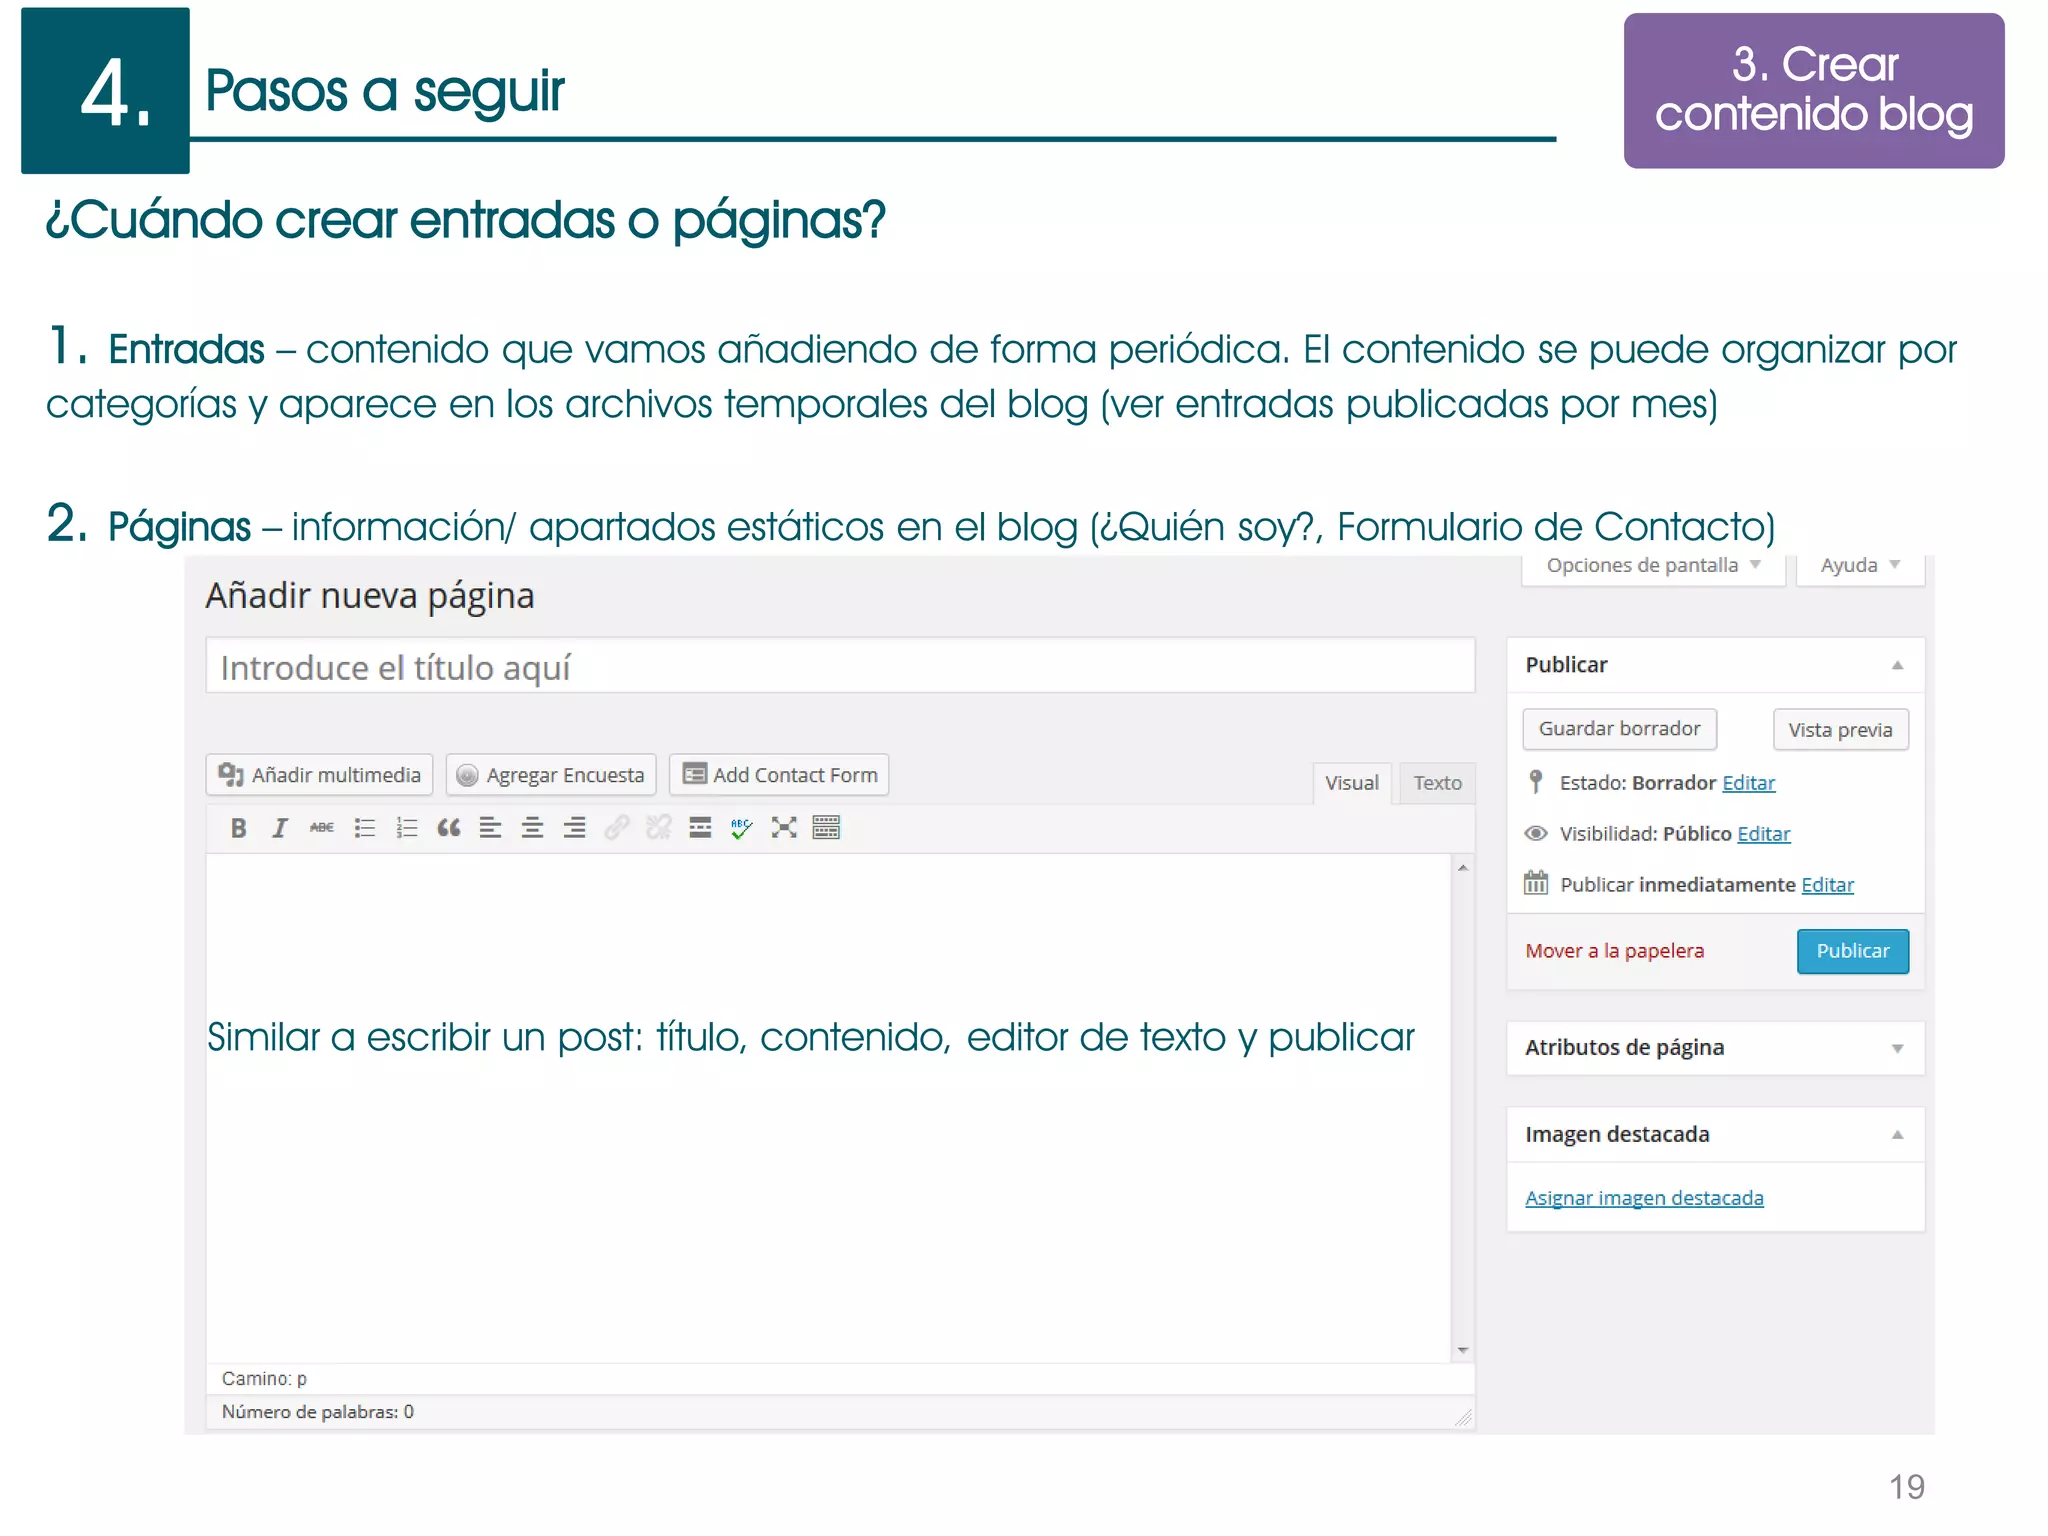This screenshot has width=2048, height=1536.
Task: Insert a numbered list
Action: pos(406,828)
